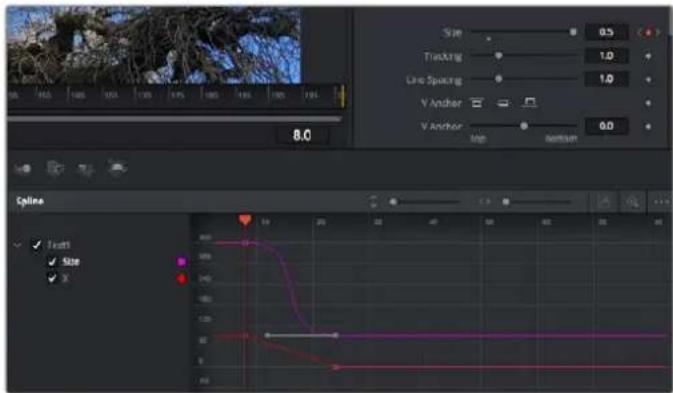Open the Spline editor options menu (three dots)

[661, 201]
